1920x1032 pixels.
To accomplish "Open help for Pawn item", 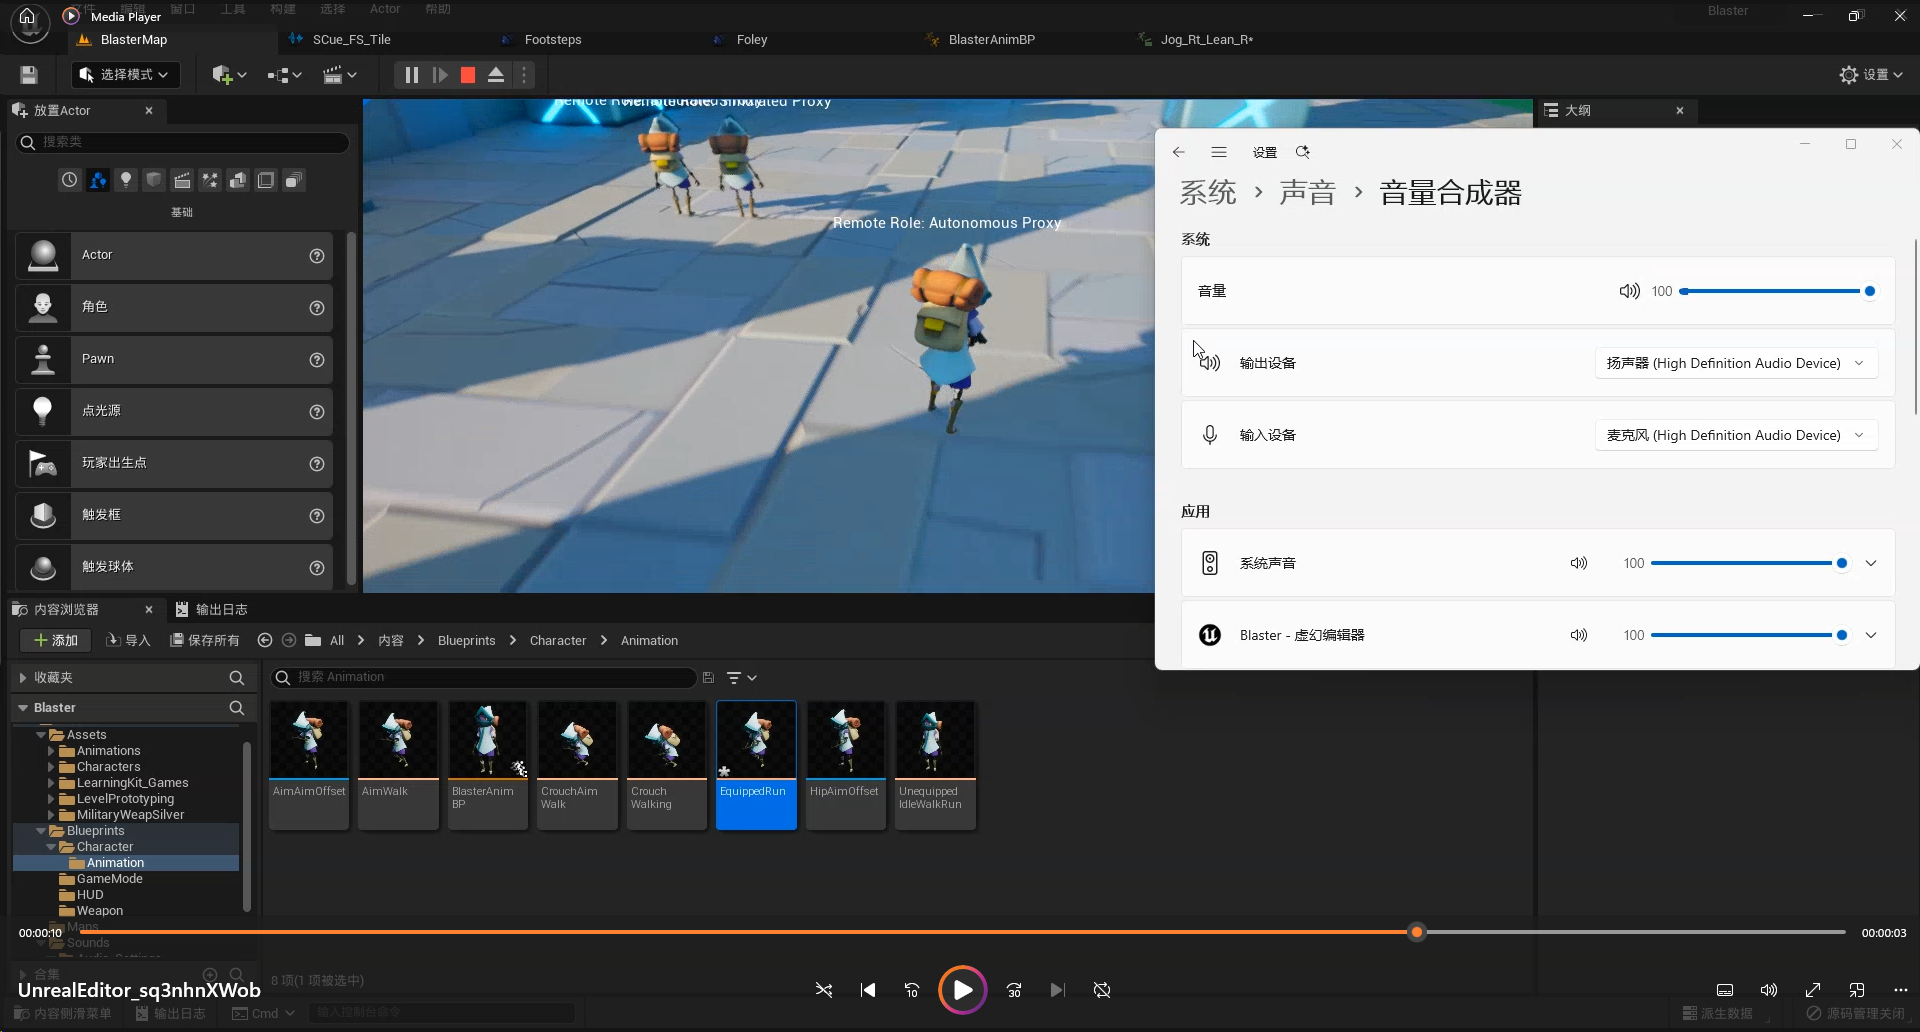I will [x=317, y=360].
